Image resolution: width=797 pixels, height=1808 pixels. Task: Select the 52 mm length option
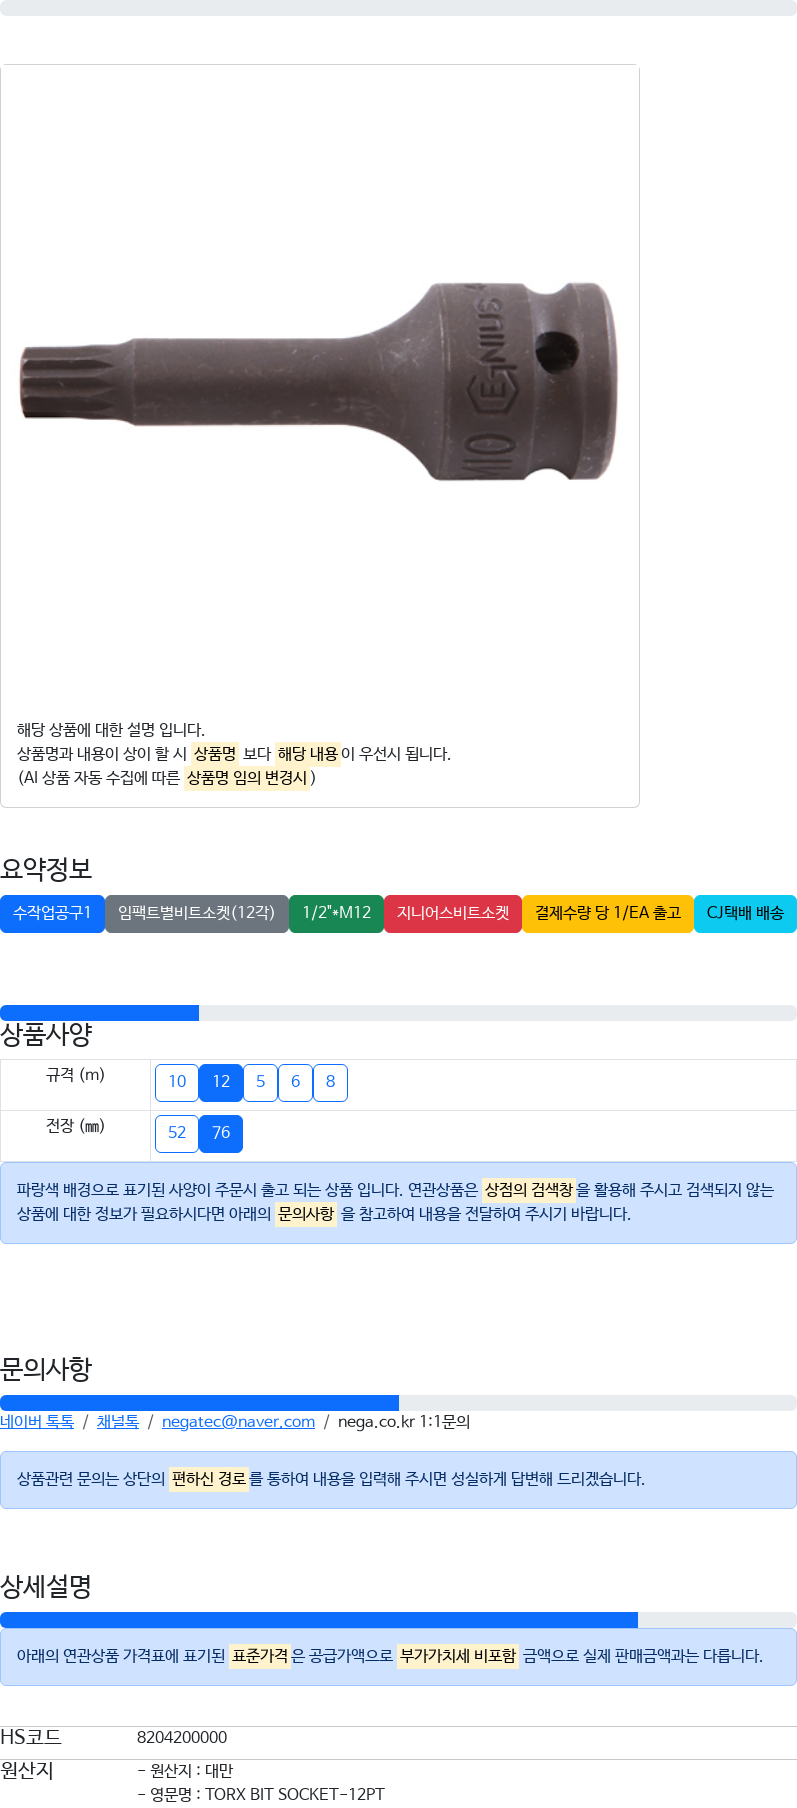coord(177,1133)
